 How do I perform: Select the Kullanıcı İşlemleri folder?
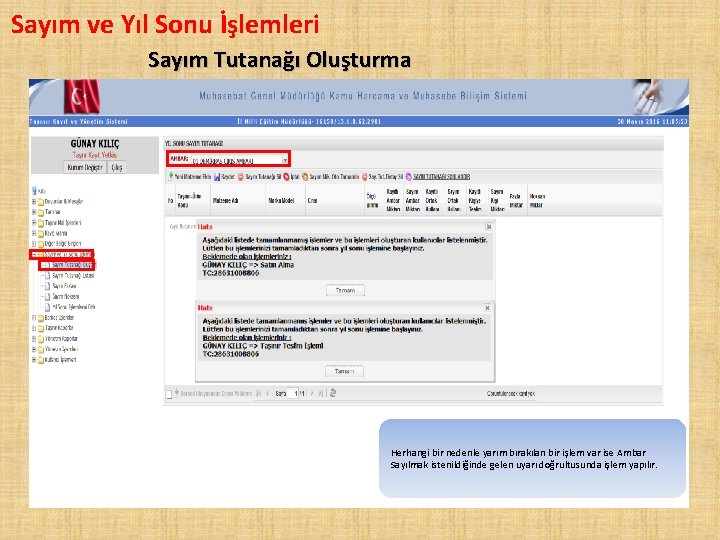click(60, 360)
